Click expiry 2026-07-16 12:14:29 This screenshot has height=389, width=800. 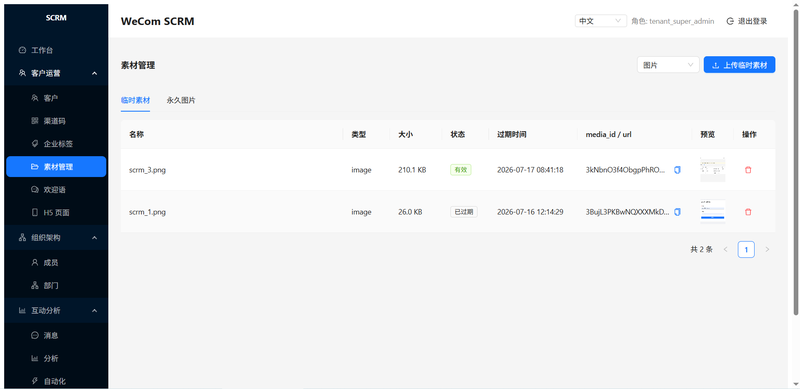click(530, 212)
